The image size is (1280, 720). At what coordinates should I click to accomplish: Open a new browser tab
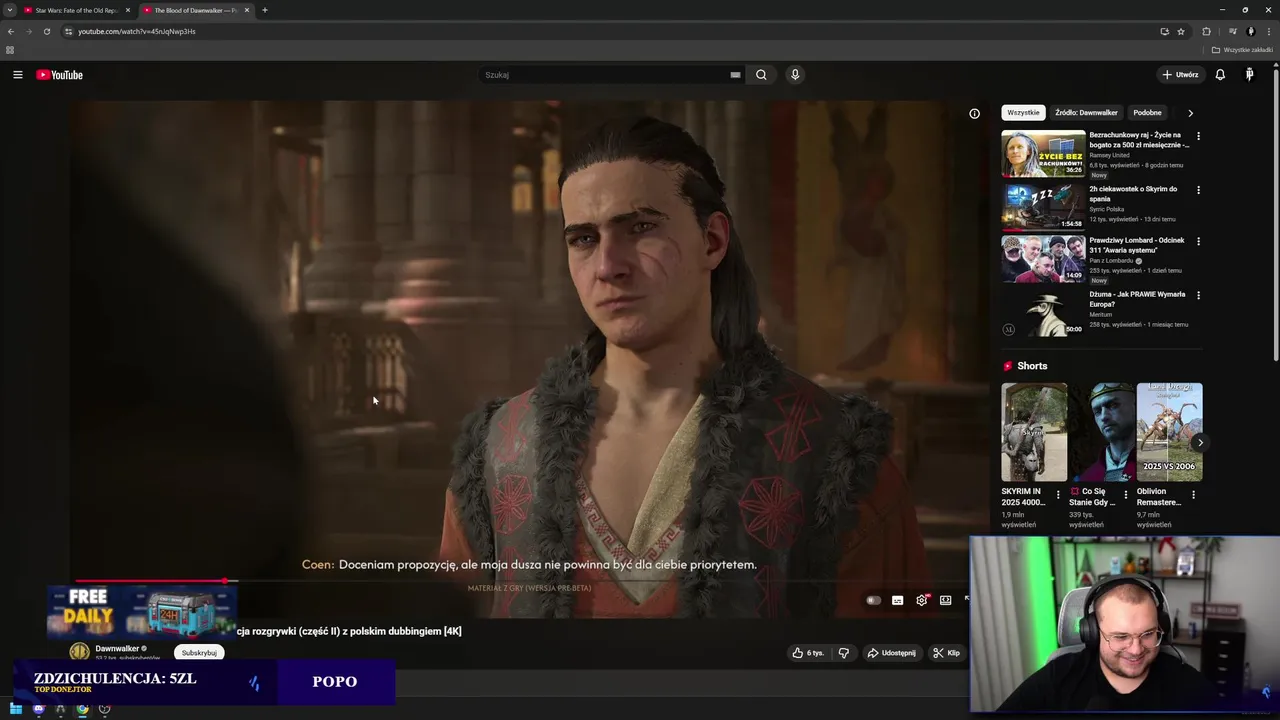point(264,10)
